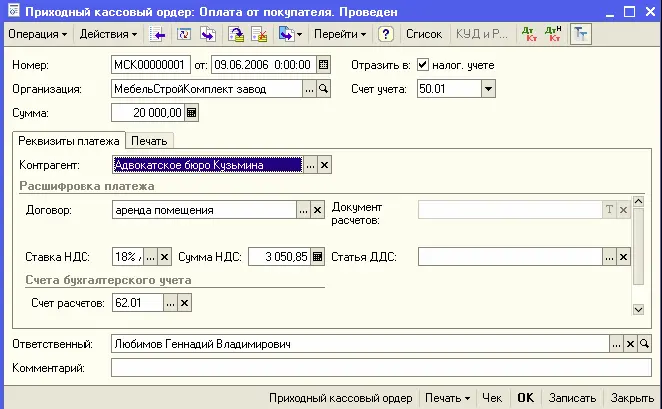Click the Записать button

[x=572, y=398]
